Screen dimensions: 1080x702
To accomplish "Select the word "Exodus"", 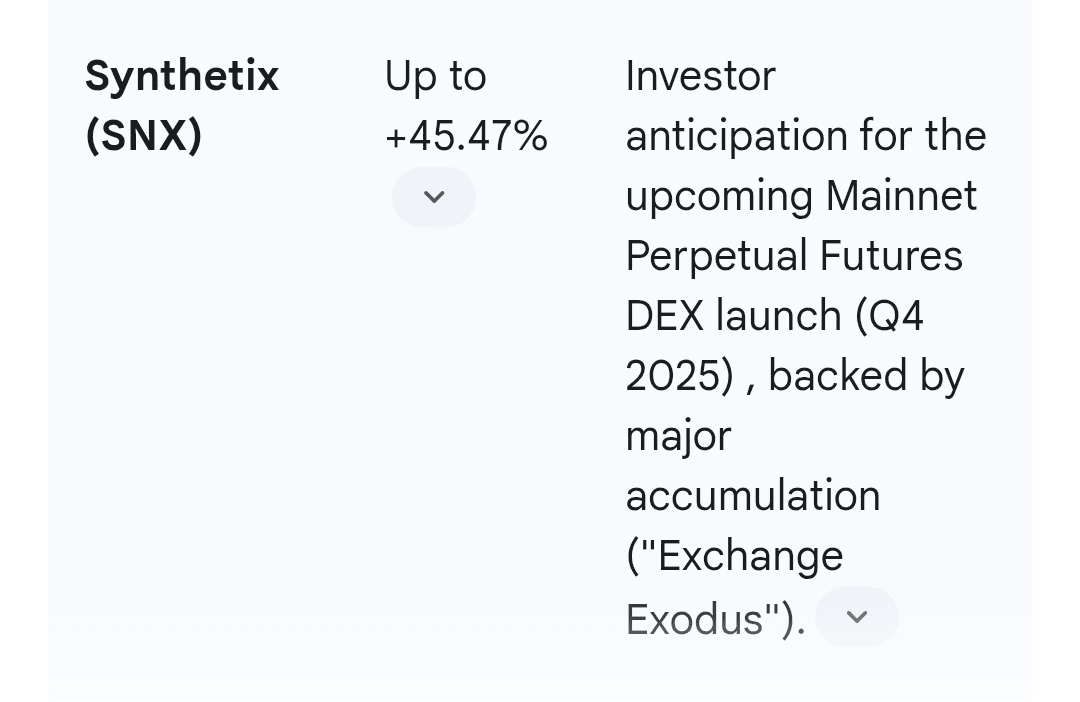I will coord(696,619).
